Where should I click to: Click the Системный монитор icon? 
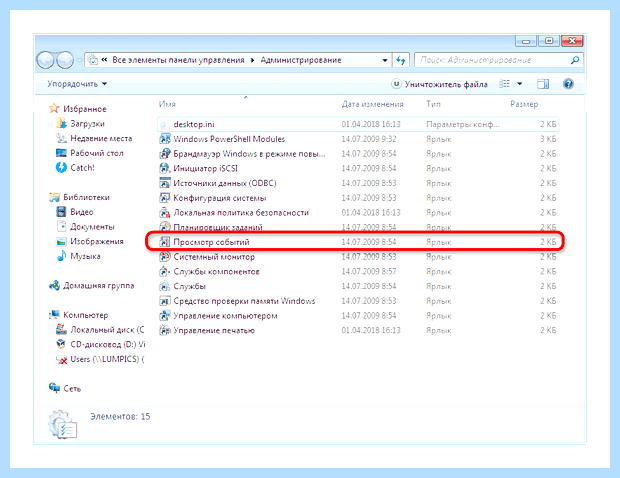164,257
